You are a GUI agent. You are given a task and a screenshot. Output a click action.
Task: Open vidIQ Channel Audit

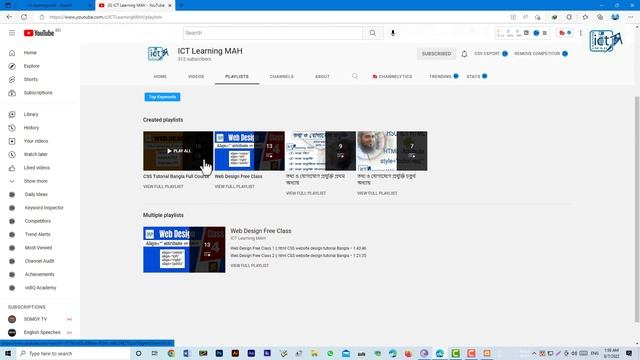click(40, 261)
